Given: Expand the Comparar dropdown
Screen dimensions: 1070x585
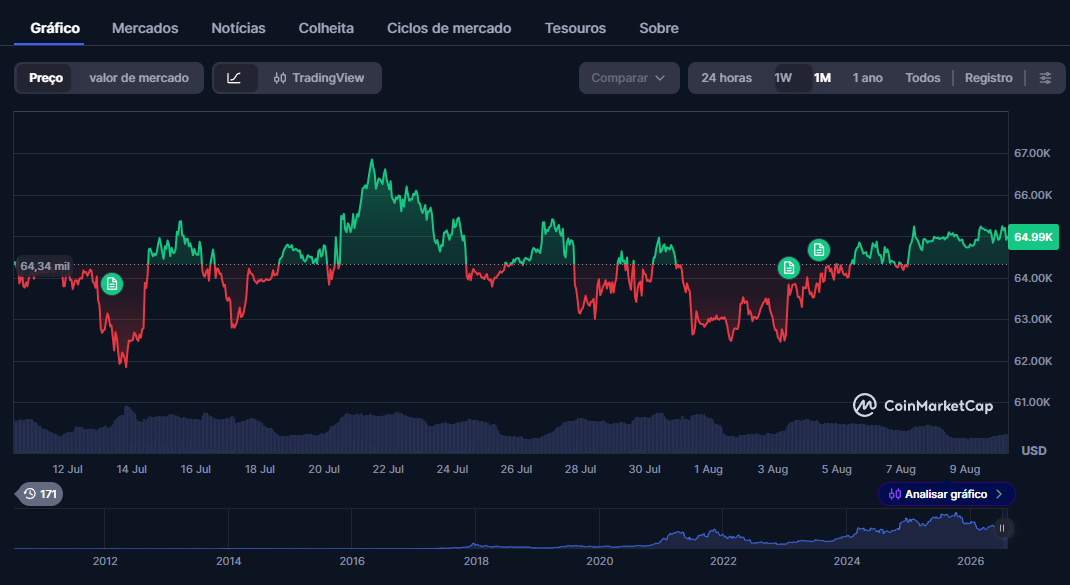Looking at the screenshot, I should [x=628, y=78].
